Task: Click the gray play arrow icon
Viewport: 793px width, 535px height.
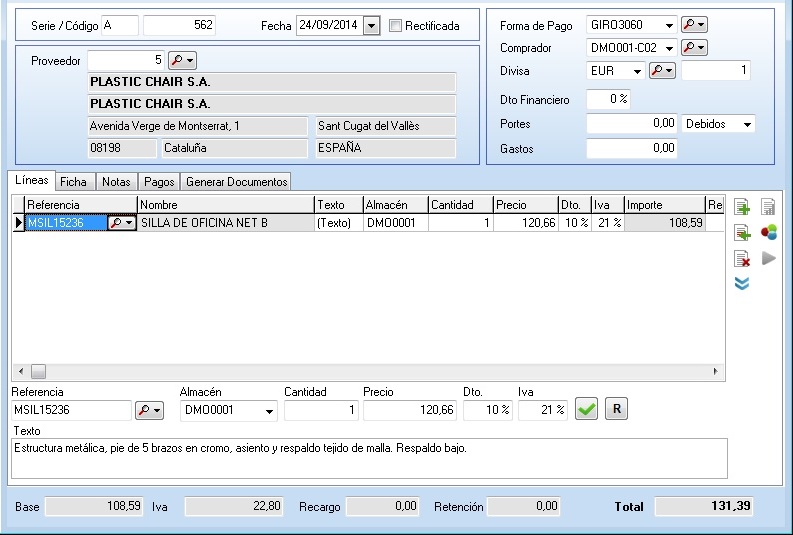Action: [768, 259]
